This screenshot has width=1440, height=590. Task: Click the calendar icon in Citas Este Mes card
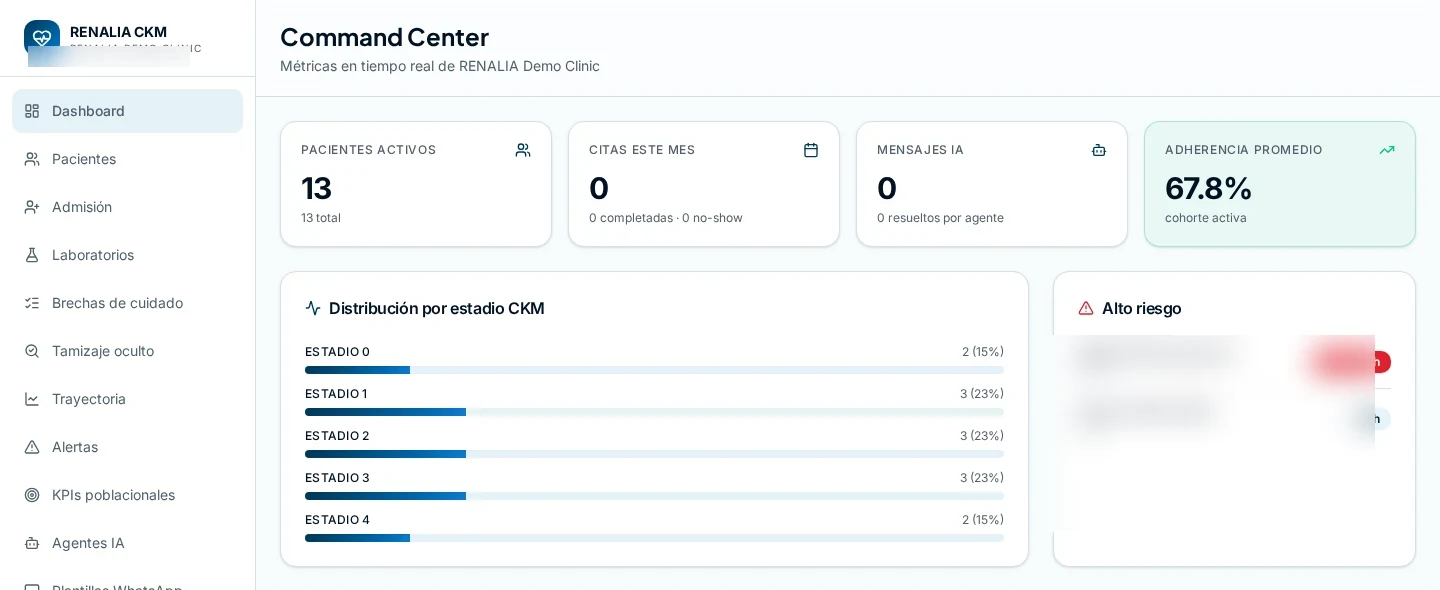[x=811, y=150]
